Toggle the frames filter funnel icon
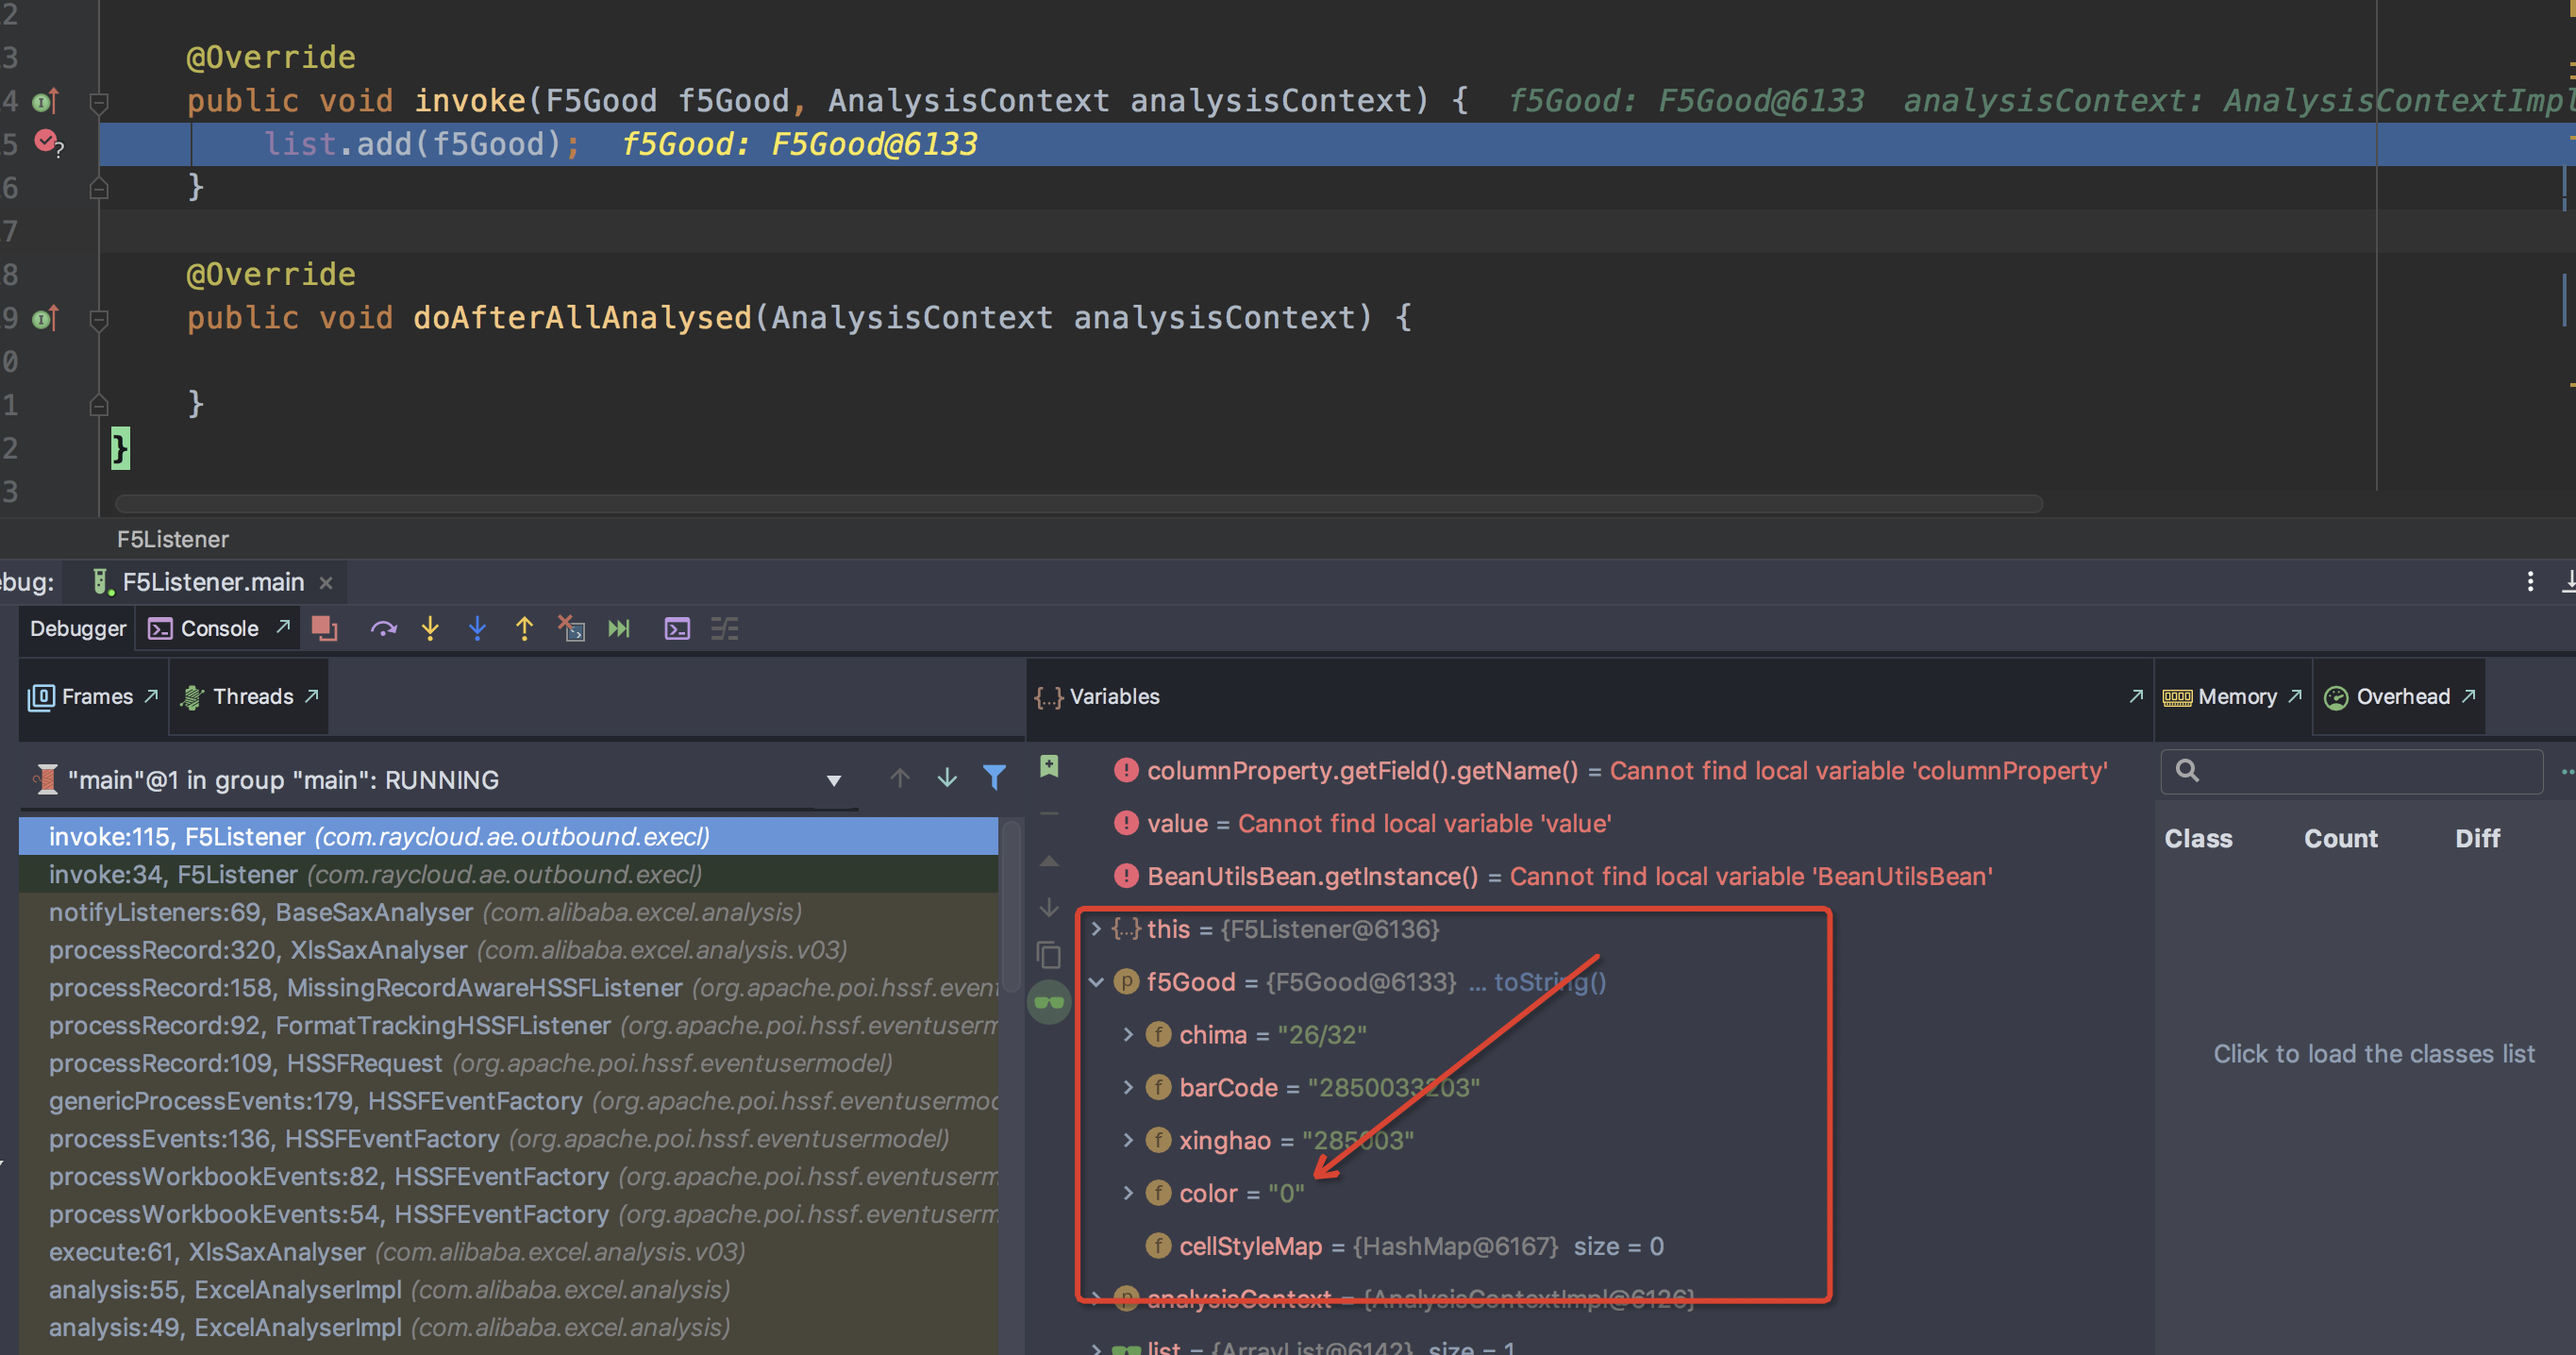Screen dimensions: 2576x1355 [994, 778]
